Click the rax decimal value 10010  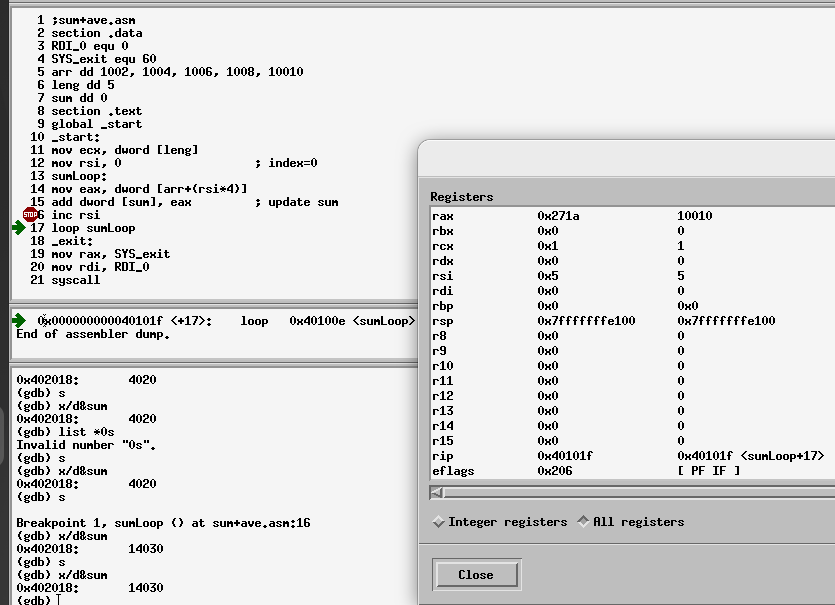694,216
